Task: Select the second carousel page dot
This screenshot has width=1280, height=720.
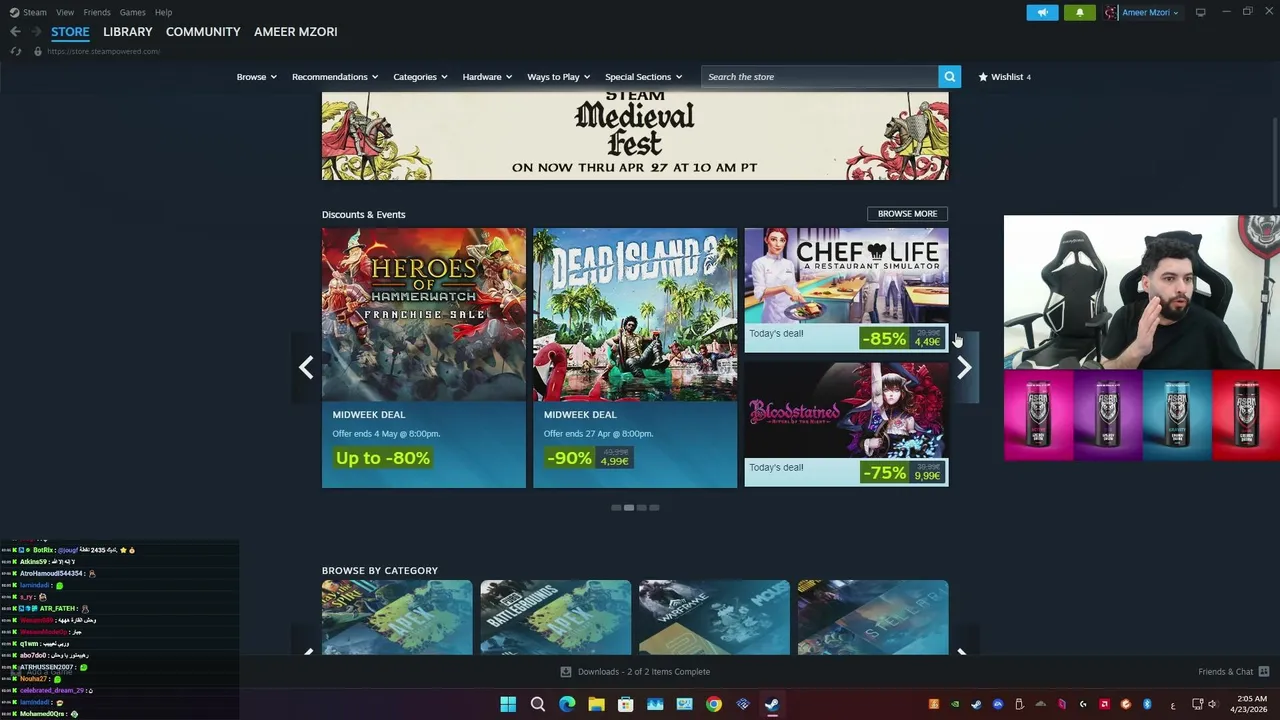Action: (x=629, y=508)
